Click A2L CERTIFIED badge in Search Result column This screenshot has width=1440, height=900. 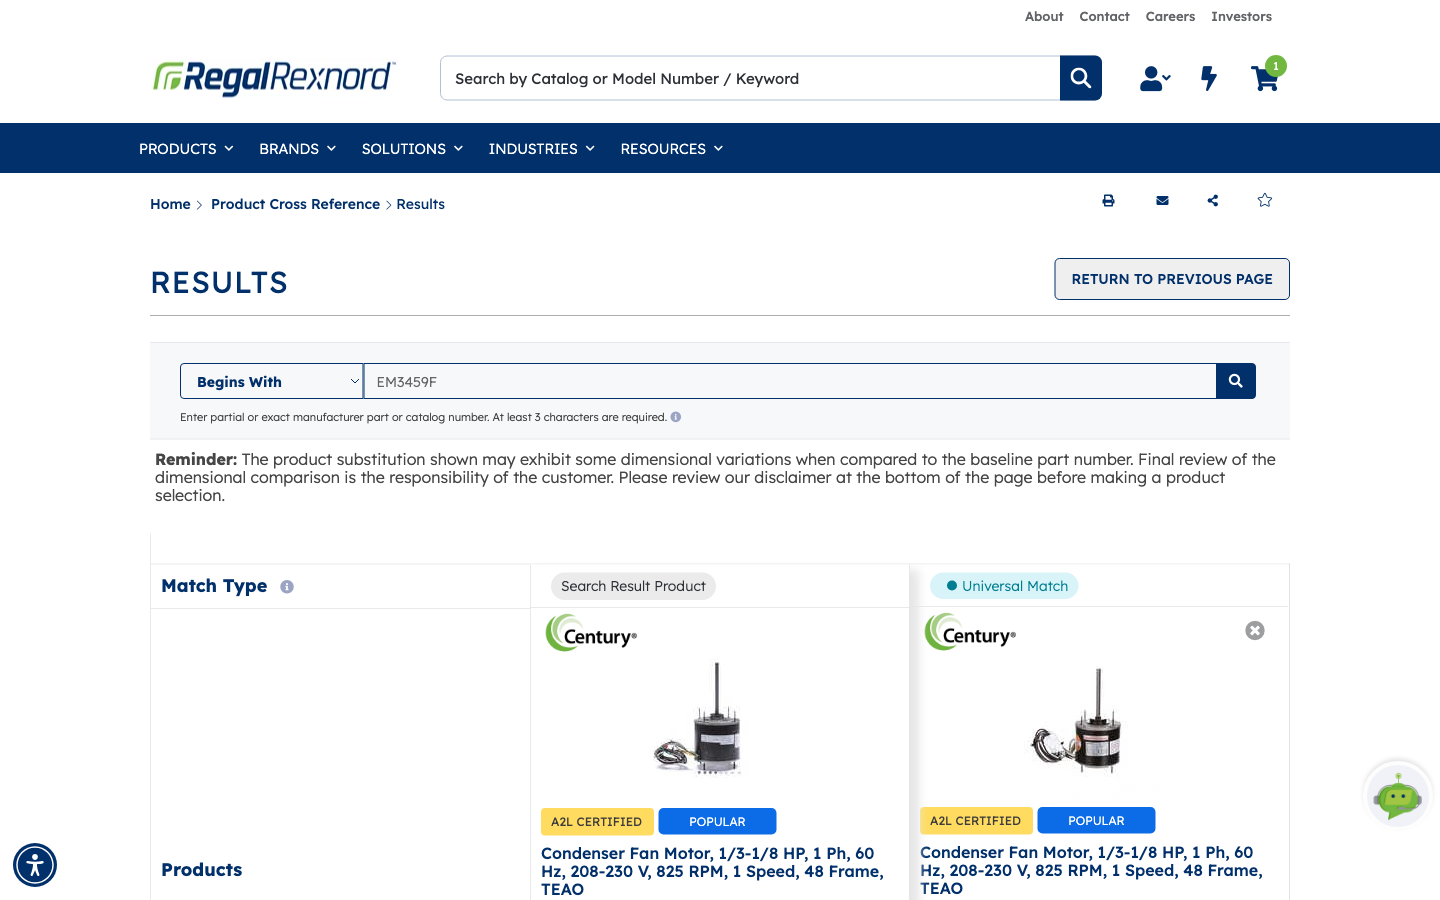pyautogui.click(x=597, y=821)
